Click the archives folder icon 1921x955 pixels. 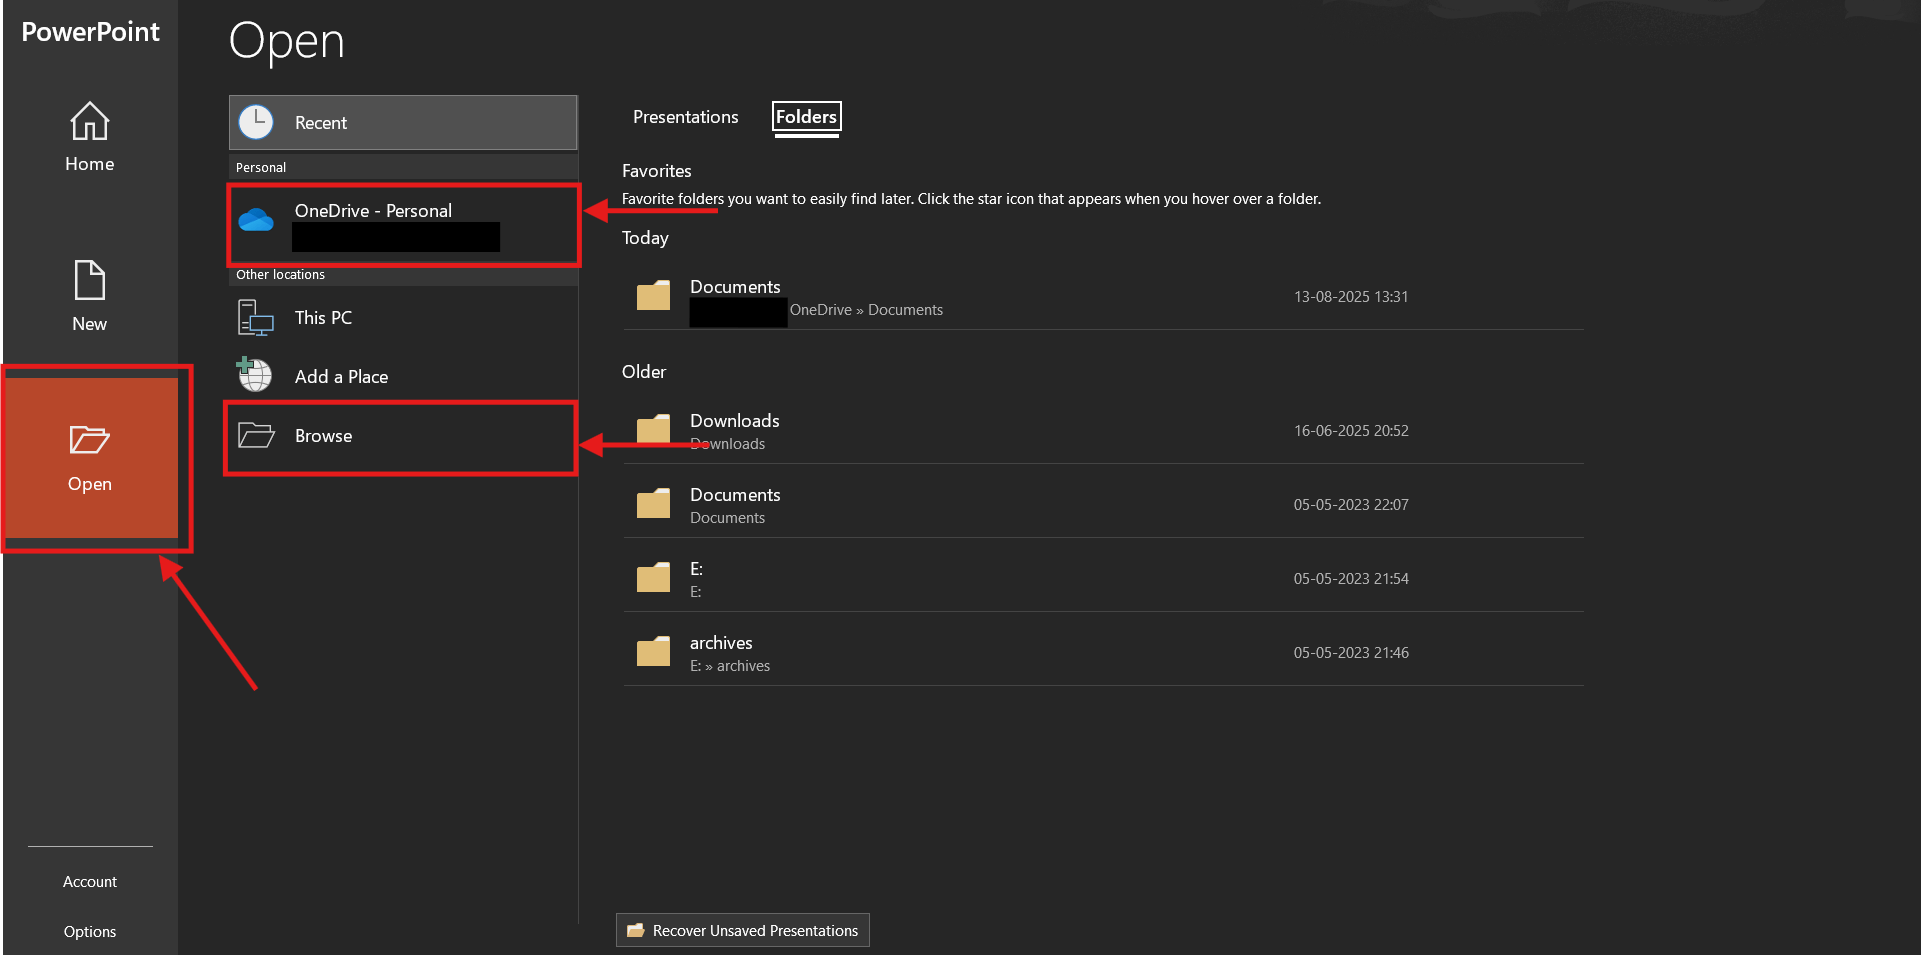pyautogui.click(x=653, y=651)
